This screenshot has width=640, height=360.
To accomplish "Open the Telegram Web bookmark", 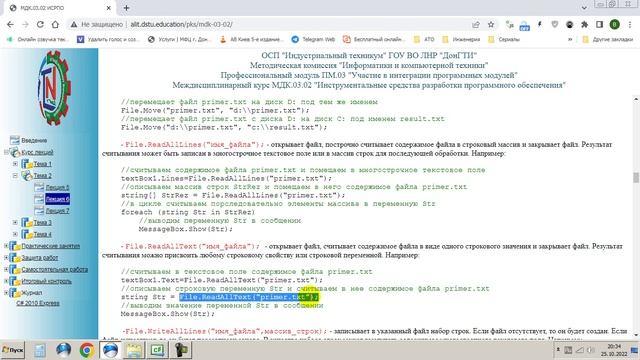I will click(x=313, y=39).
